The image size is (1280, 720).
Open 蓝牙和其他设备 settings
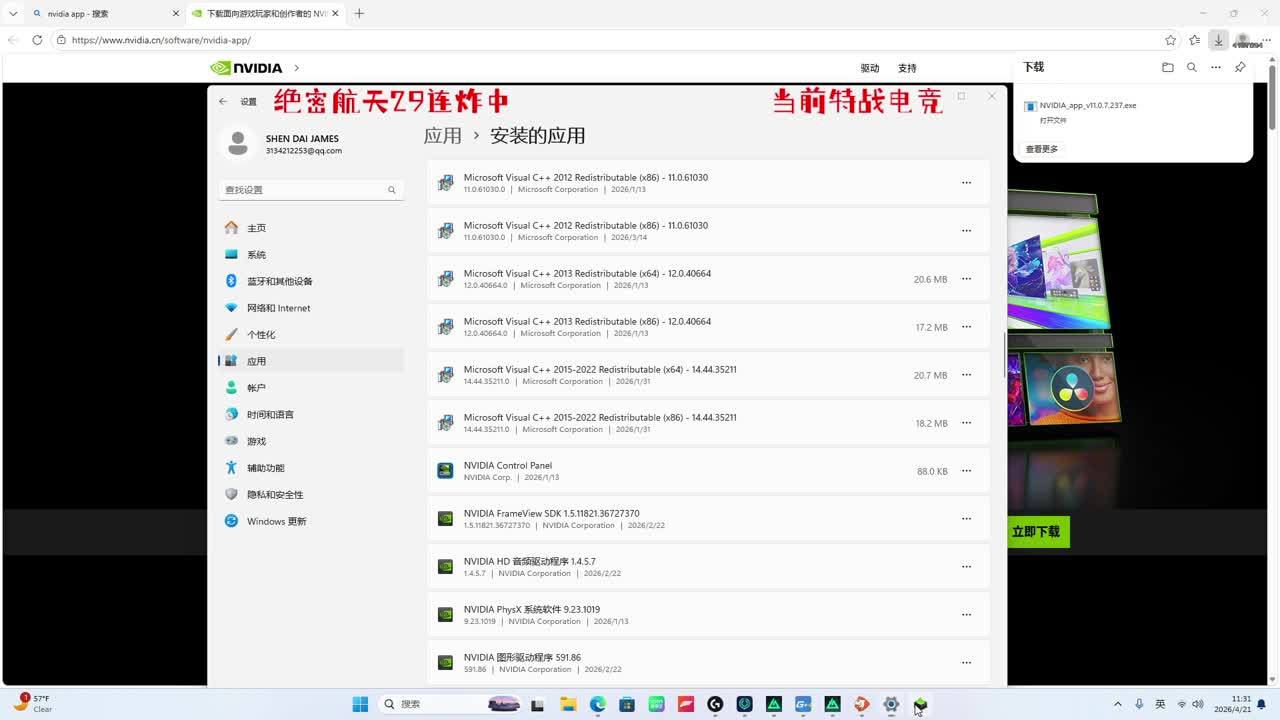311,281
